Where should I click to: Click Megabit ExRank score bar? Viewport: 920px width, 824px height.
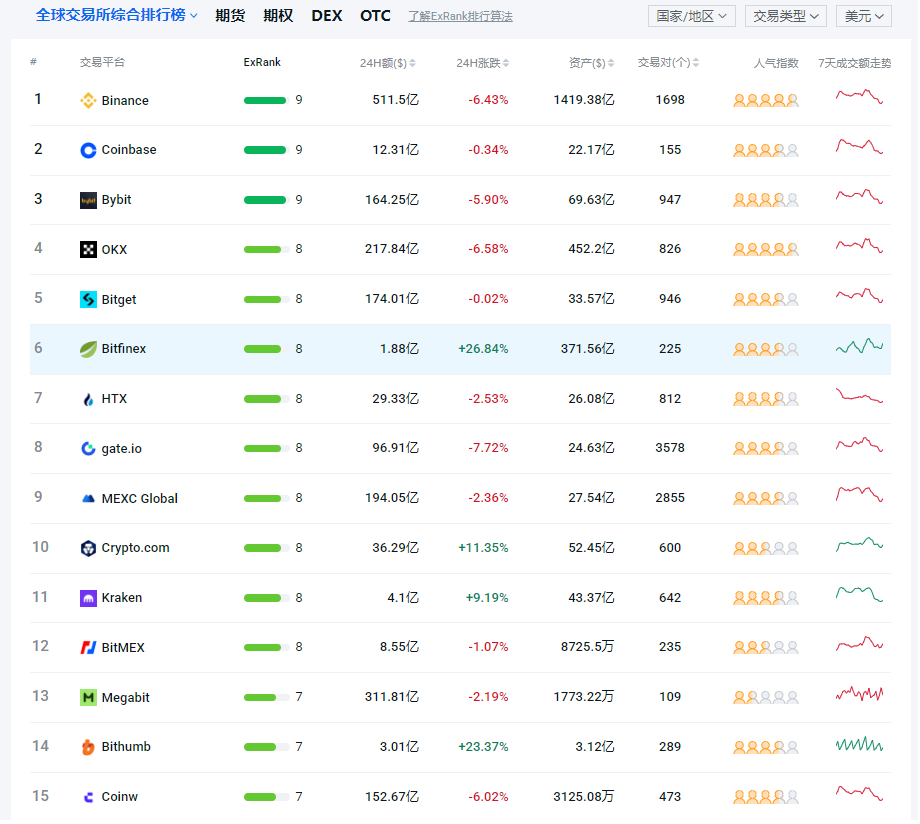pos(266,697)
